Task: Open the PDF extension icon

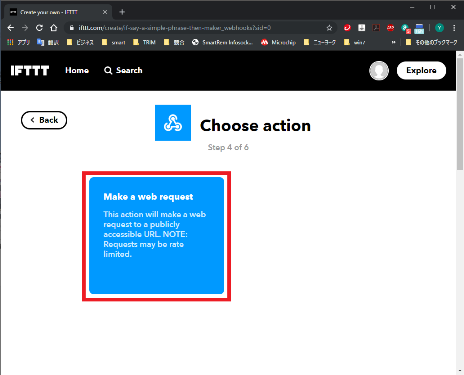Action: (x=376, y=28)
